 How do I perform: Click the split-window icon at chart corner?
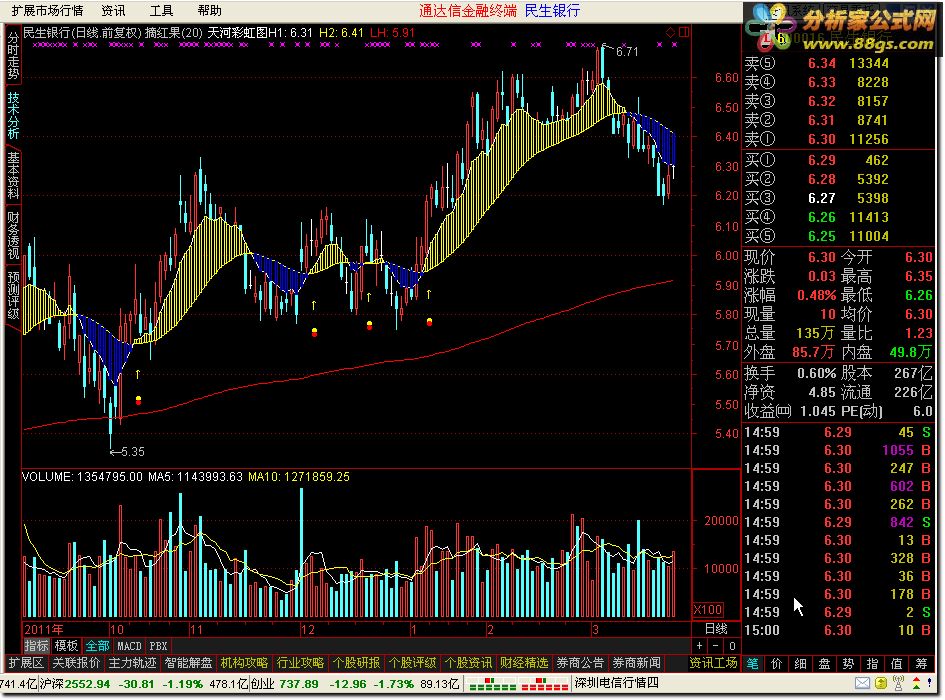click(x=684, y=32)
